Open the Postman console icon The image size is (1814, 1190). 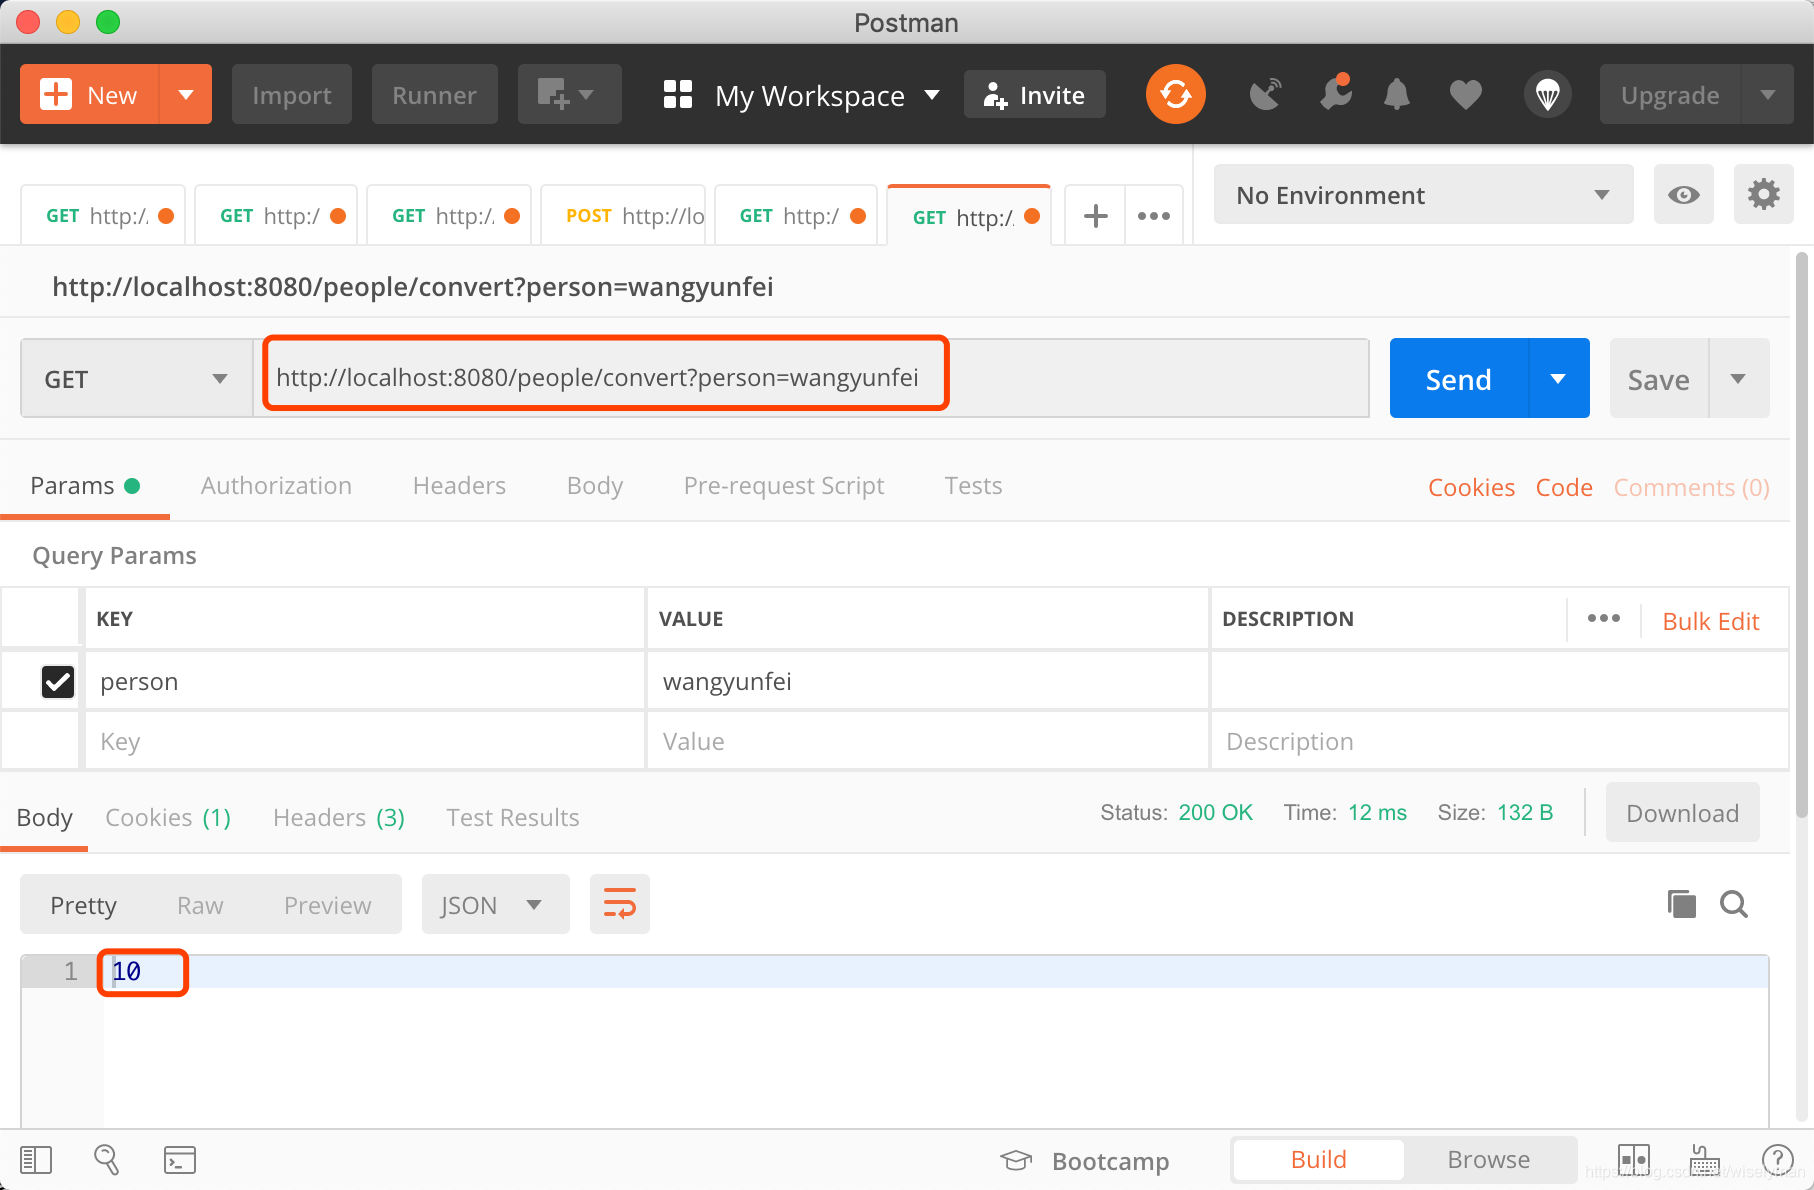tap(180, 1160)
